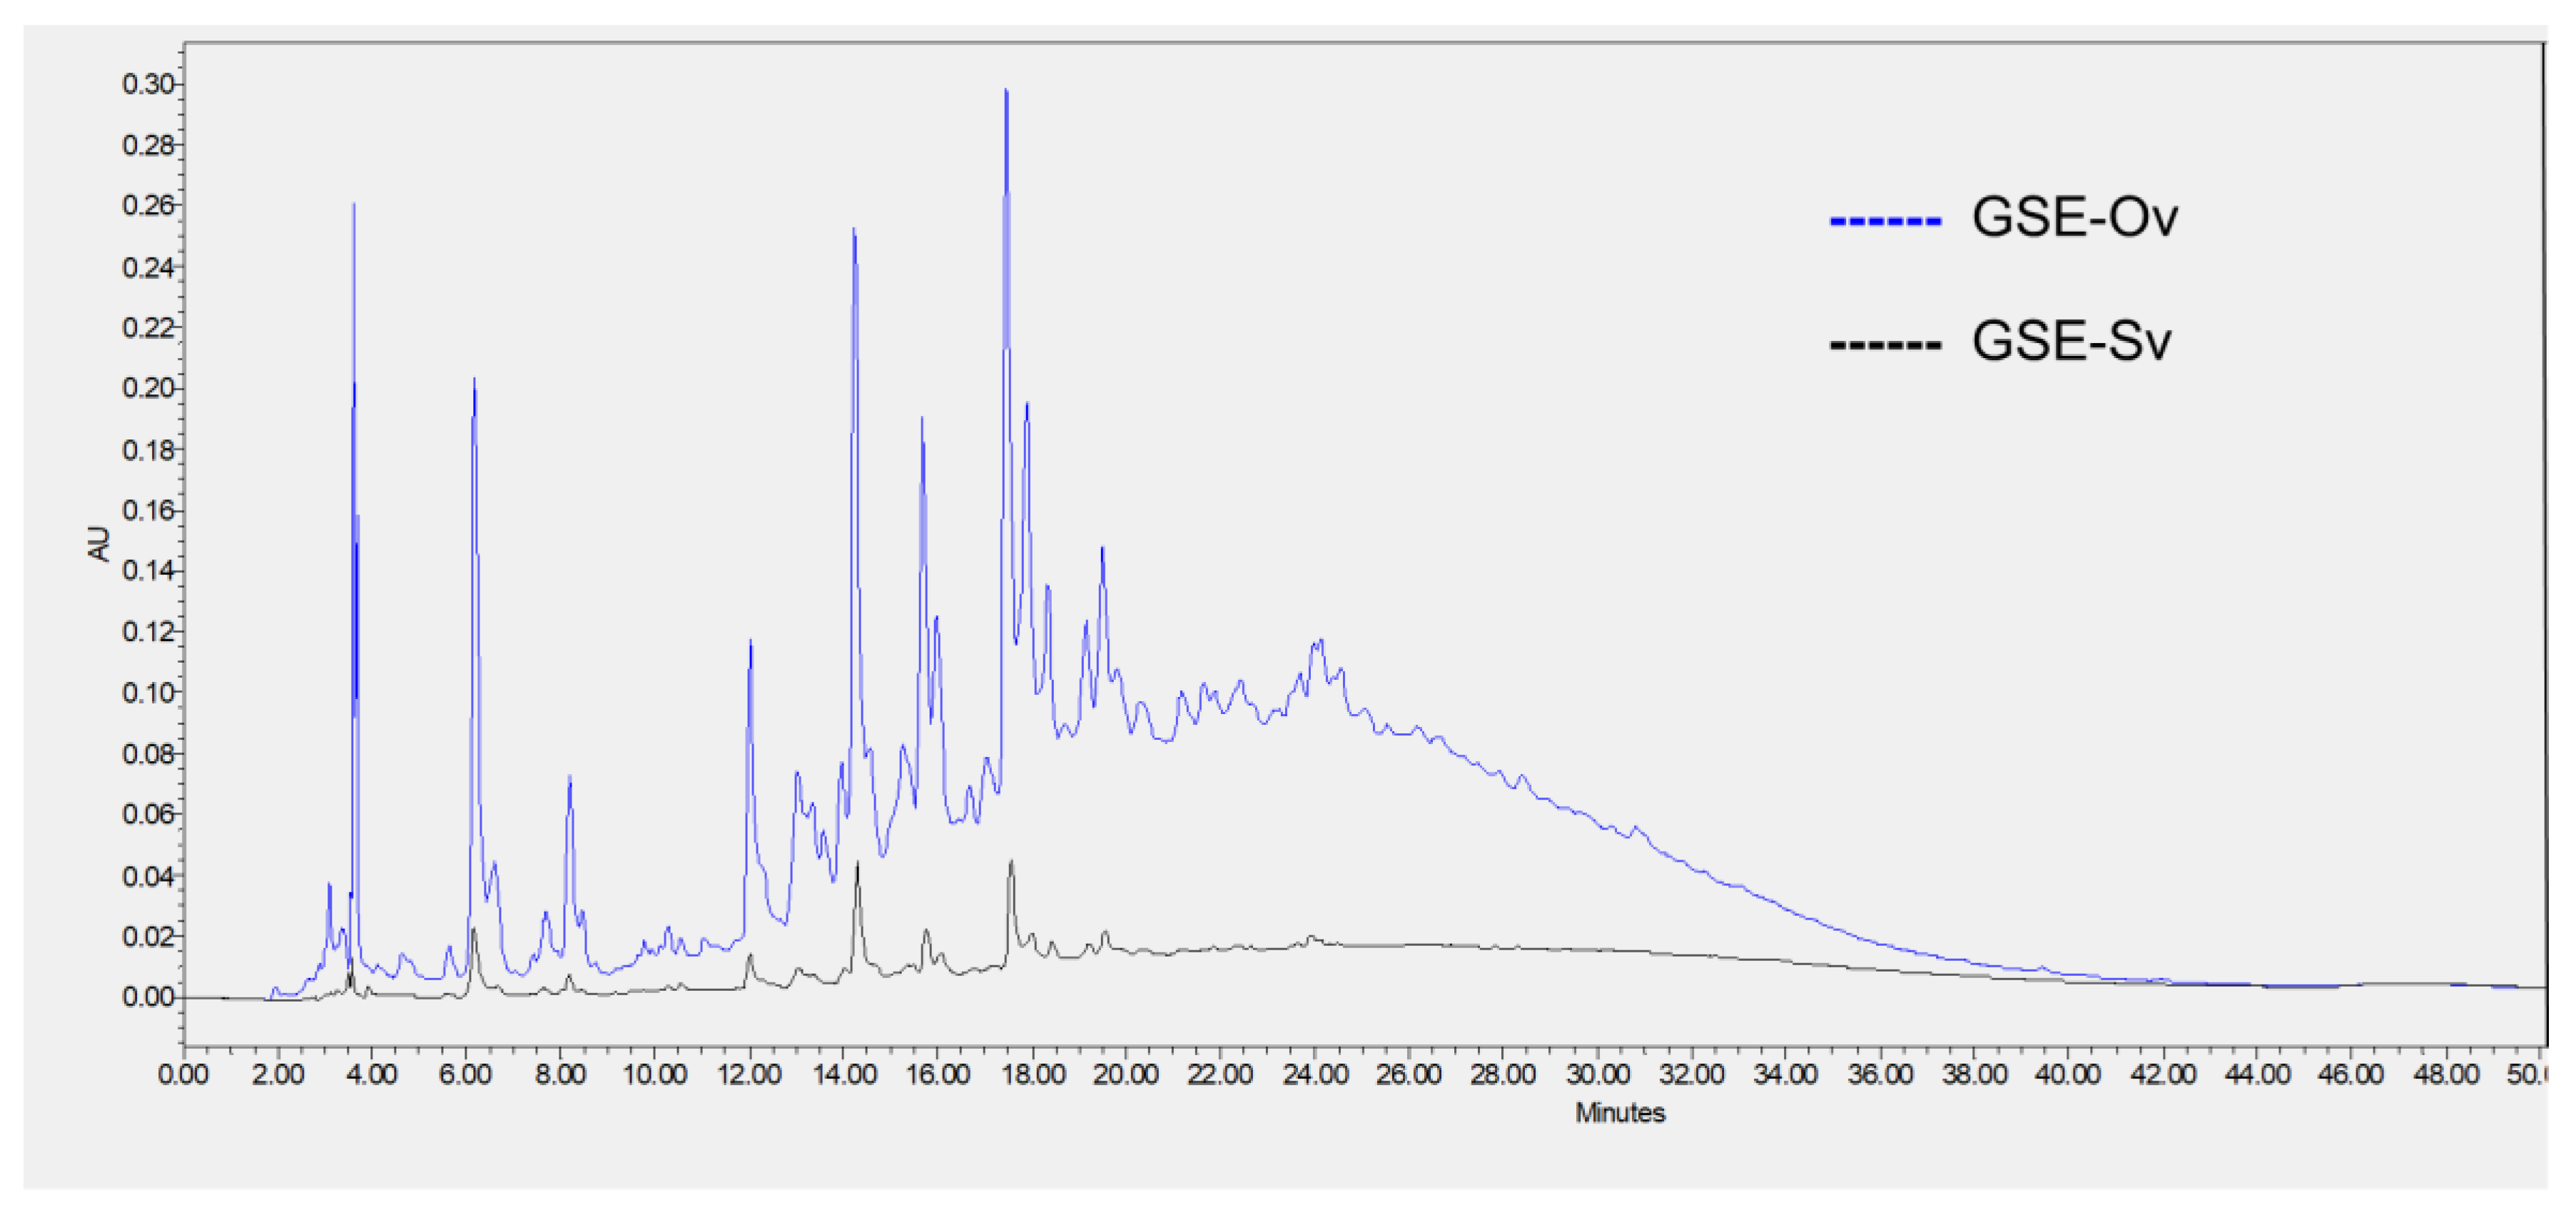Click the 0.30 y-axis tick label
This screenshot has height=1217, width=2576.
(x=148, y=84)
